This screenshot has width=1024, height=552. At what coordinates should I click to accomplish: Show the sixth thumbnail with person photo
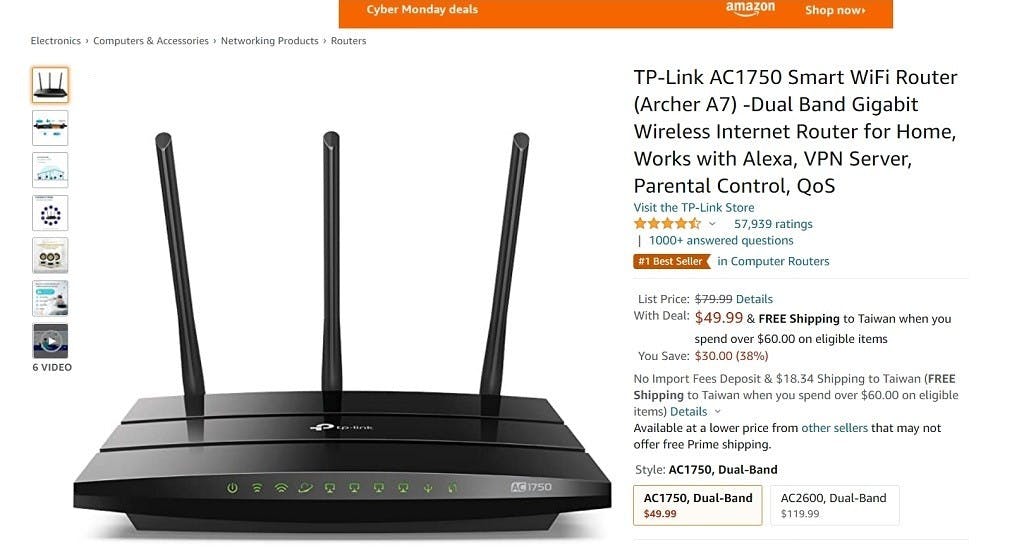(50, 298)
